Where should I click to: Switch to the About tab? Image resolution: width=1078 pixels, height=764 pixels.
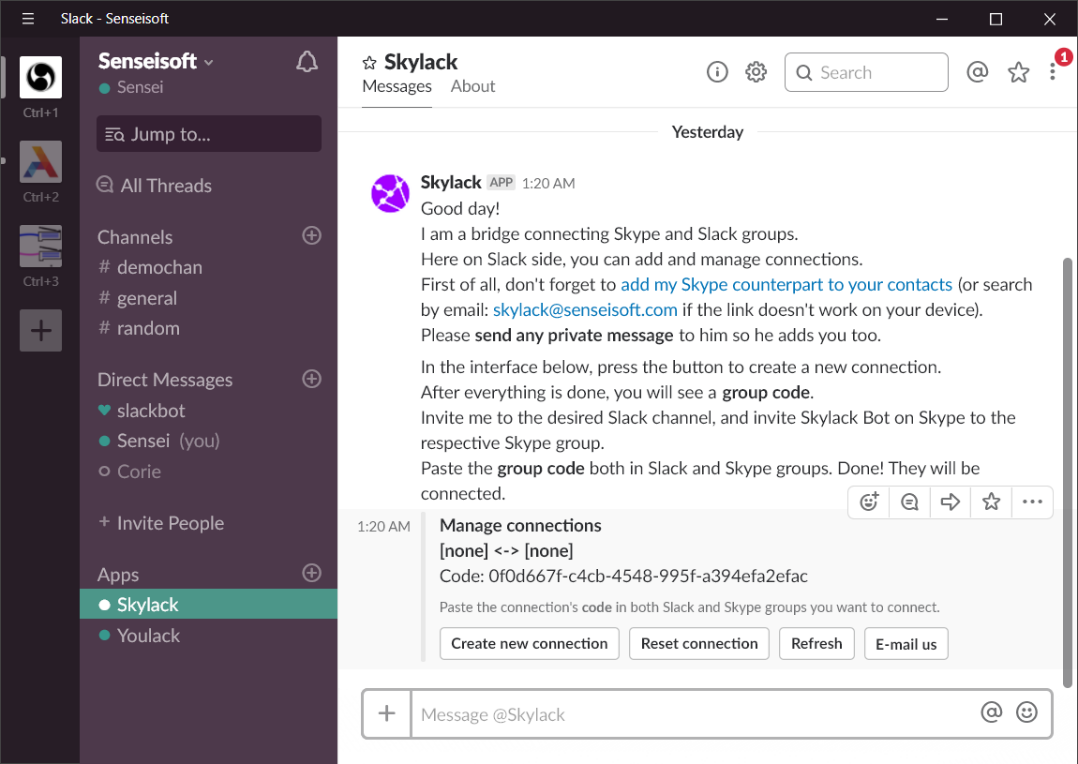473,87
